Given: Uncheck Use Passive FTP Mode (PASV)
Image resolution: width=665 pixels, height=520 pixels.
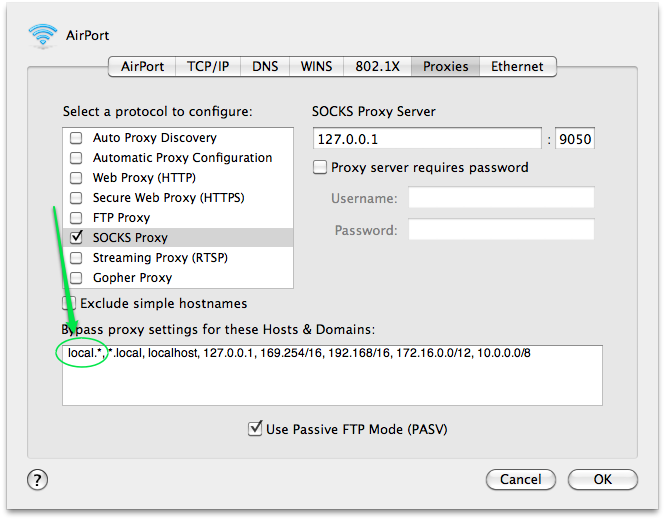Looking at the screenshot, I should point(254,428).
